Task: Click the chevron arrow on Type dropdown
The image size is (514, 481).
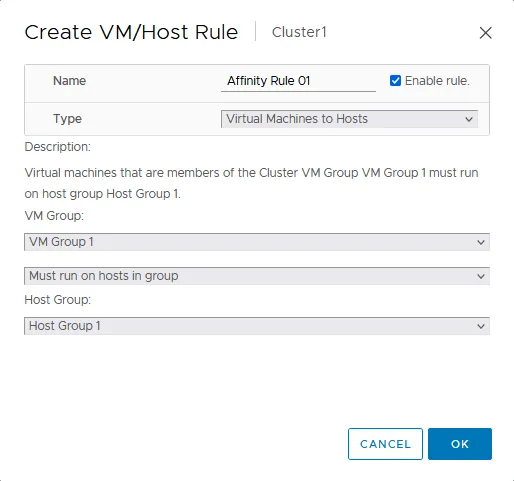Action: (469, 119)
